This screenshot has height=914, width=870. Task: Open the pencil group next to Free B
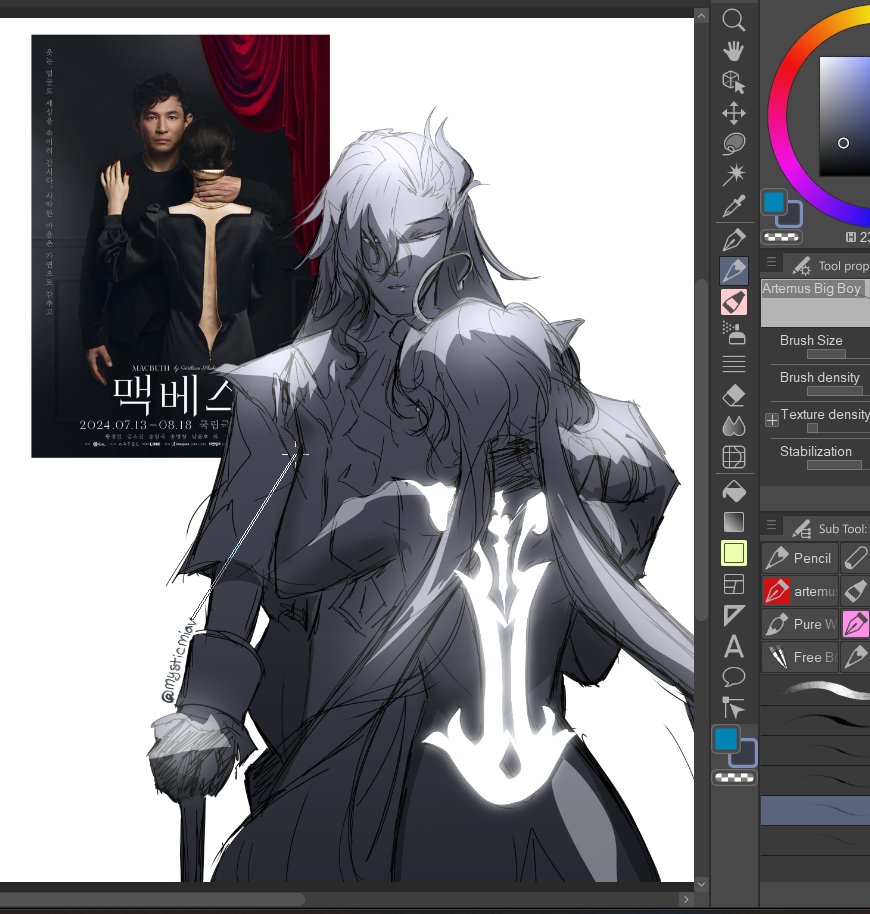855,657
